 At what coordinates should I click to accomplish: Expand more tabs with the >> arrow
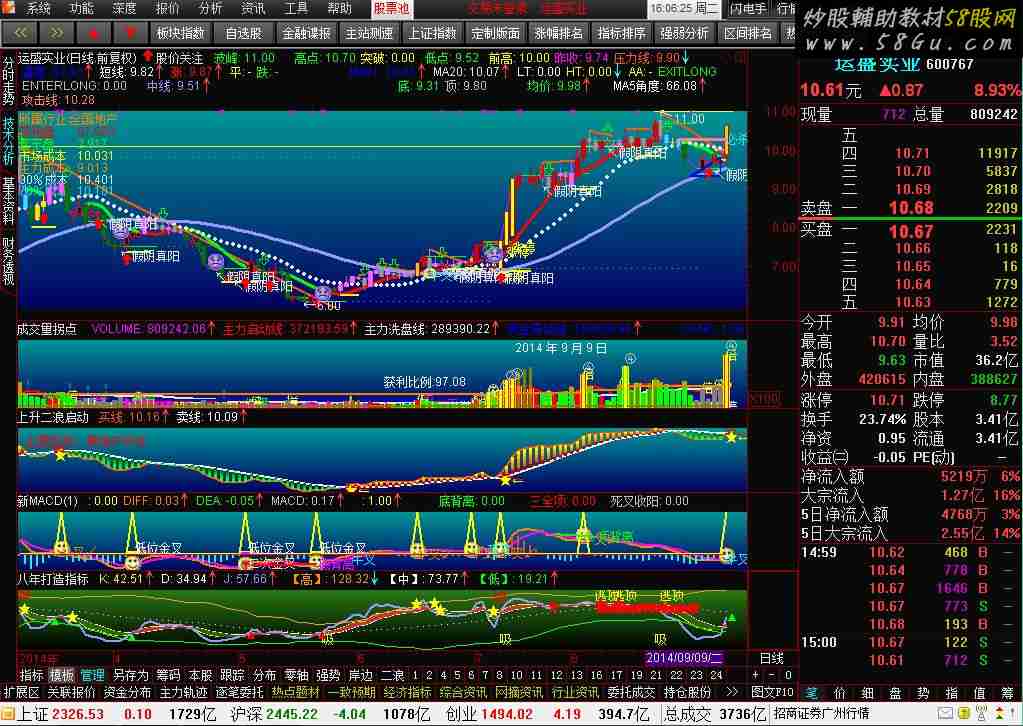tap(731, 692)
